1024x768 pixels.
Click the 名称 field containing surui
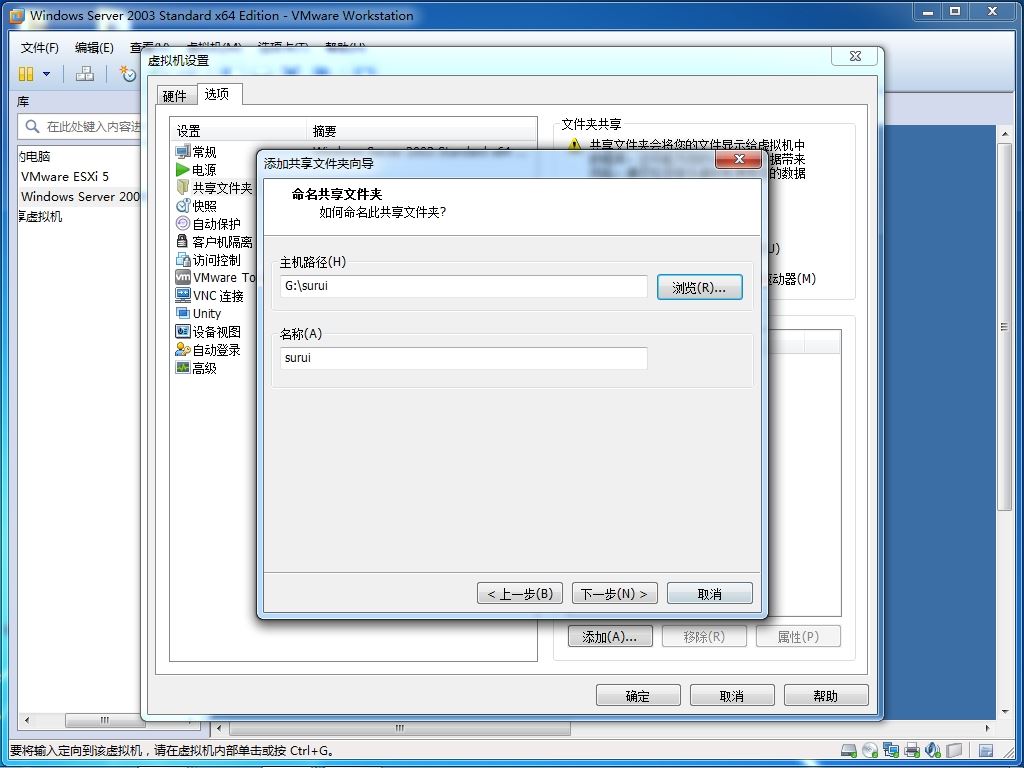pos(464,358)
